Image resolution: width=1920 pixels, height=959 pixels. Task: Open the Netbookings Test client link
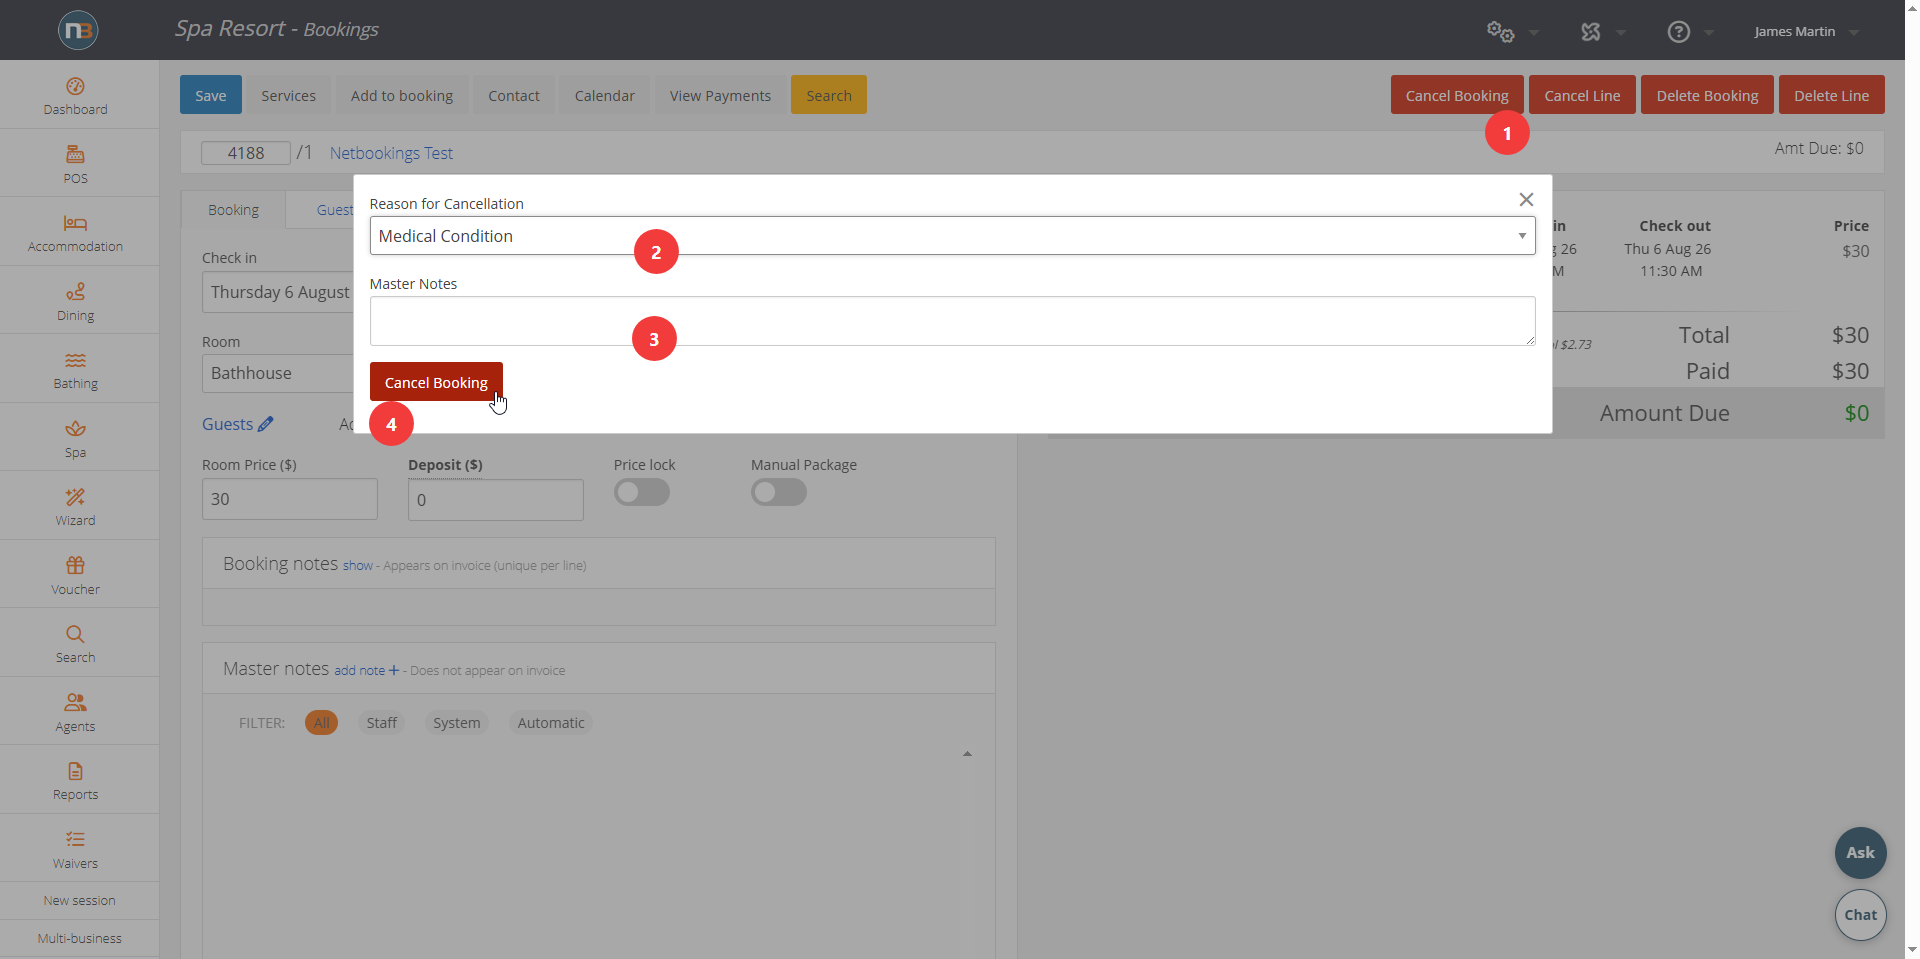391,153
